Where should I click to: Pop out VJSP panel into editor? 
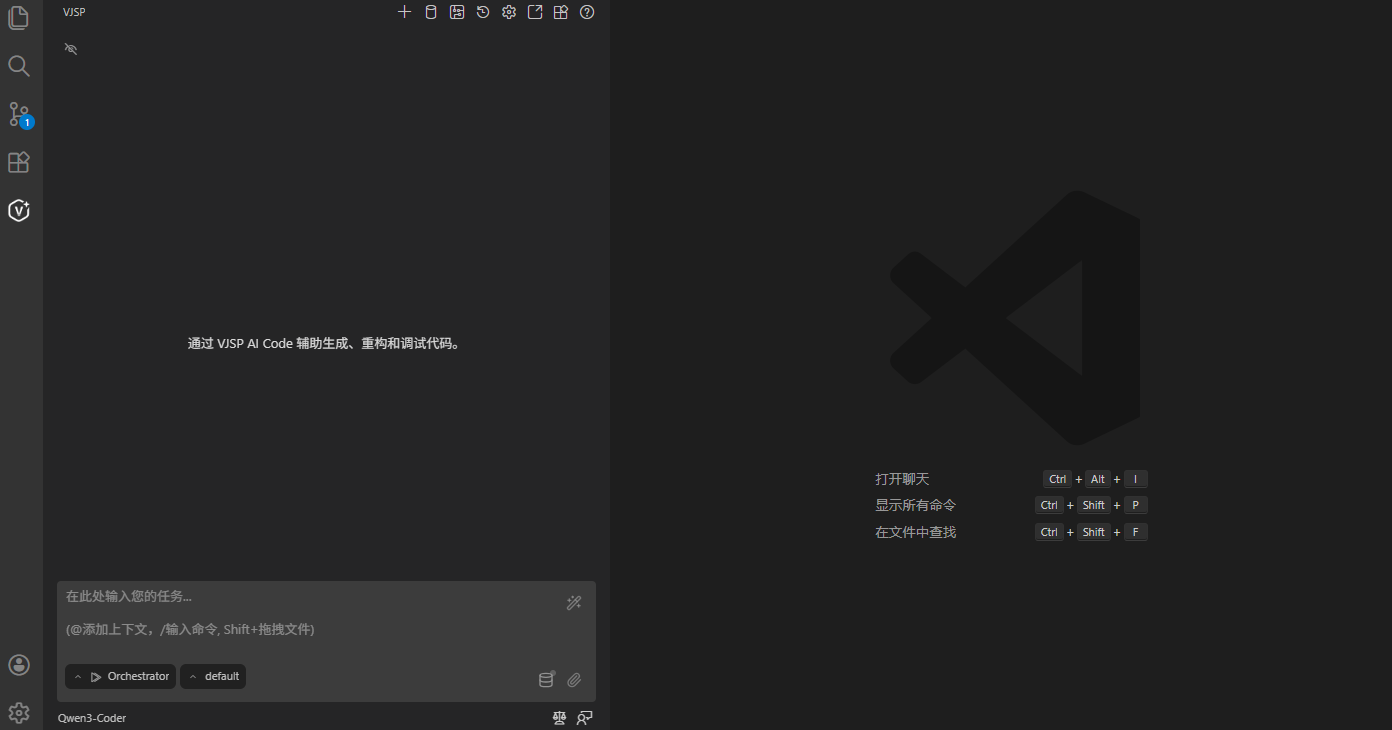click(535, 12)
